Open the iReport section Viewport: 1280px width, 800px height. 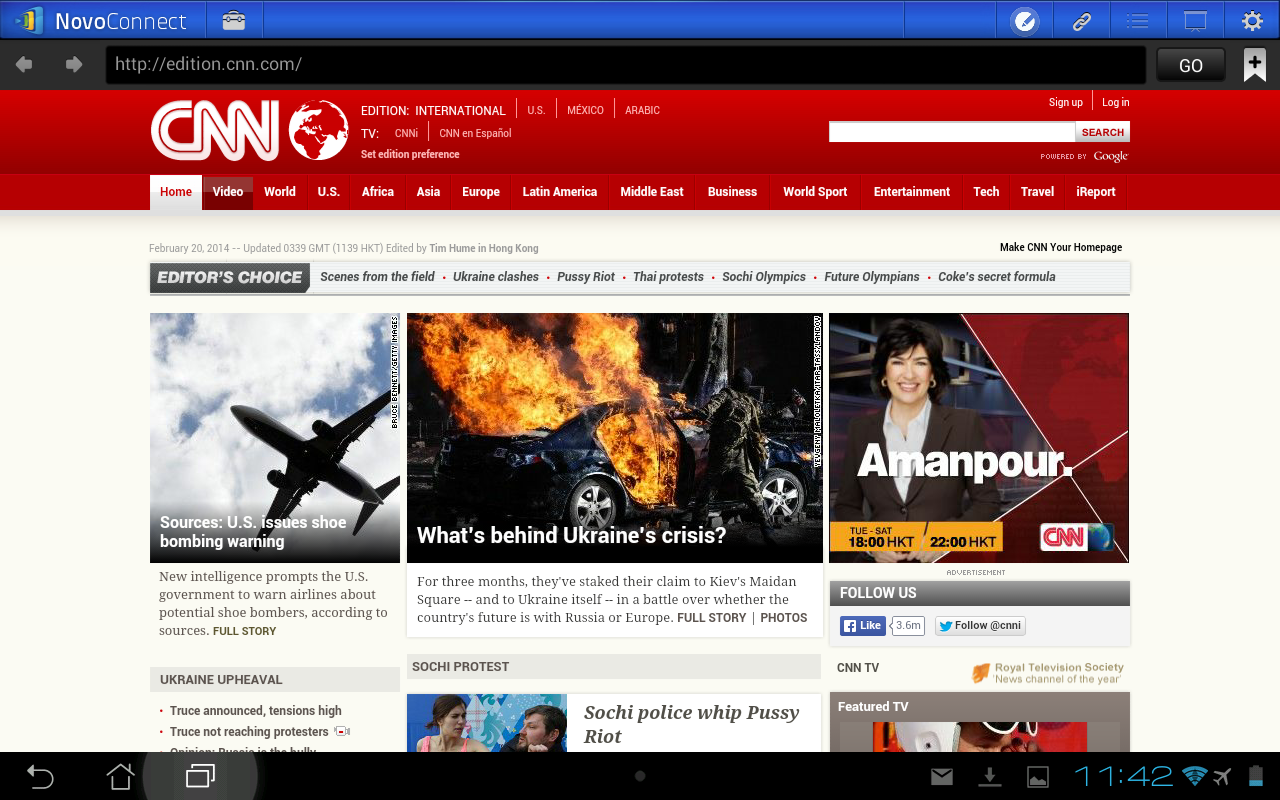pyautogui.click(x=1096, y=192)
